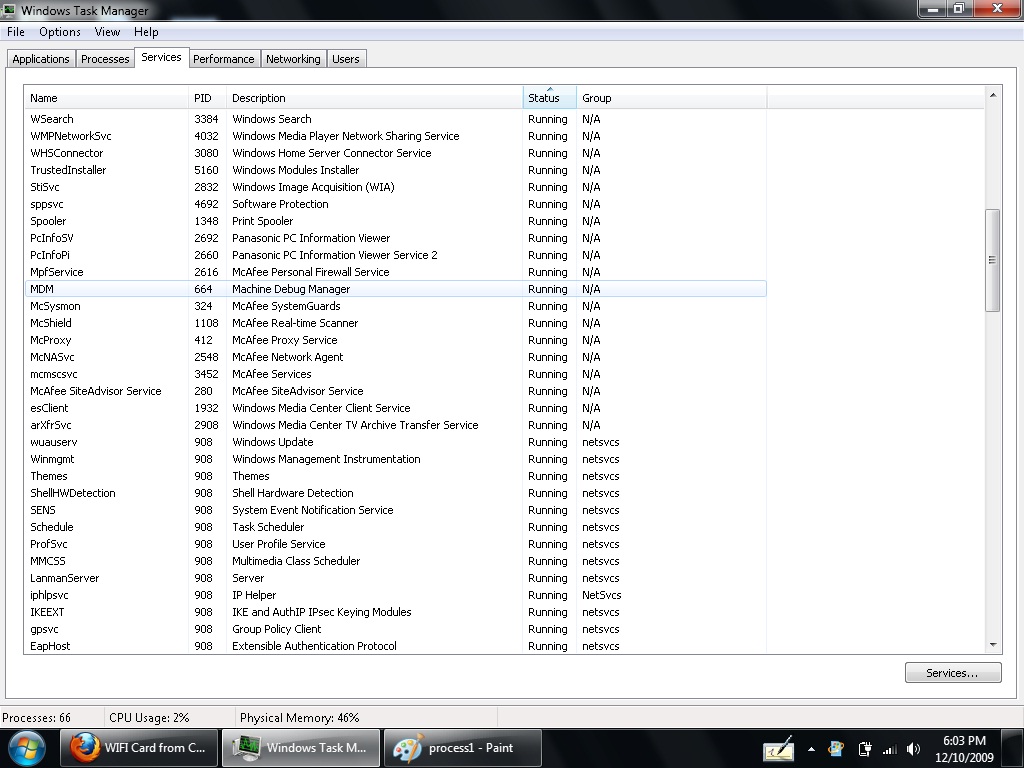Sort by the PID column header

tap(207, 98)
